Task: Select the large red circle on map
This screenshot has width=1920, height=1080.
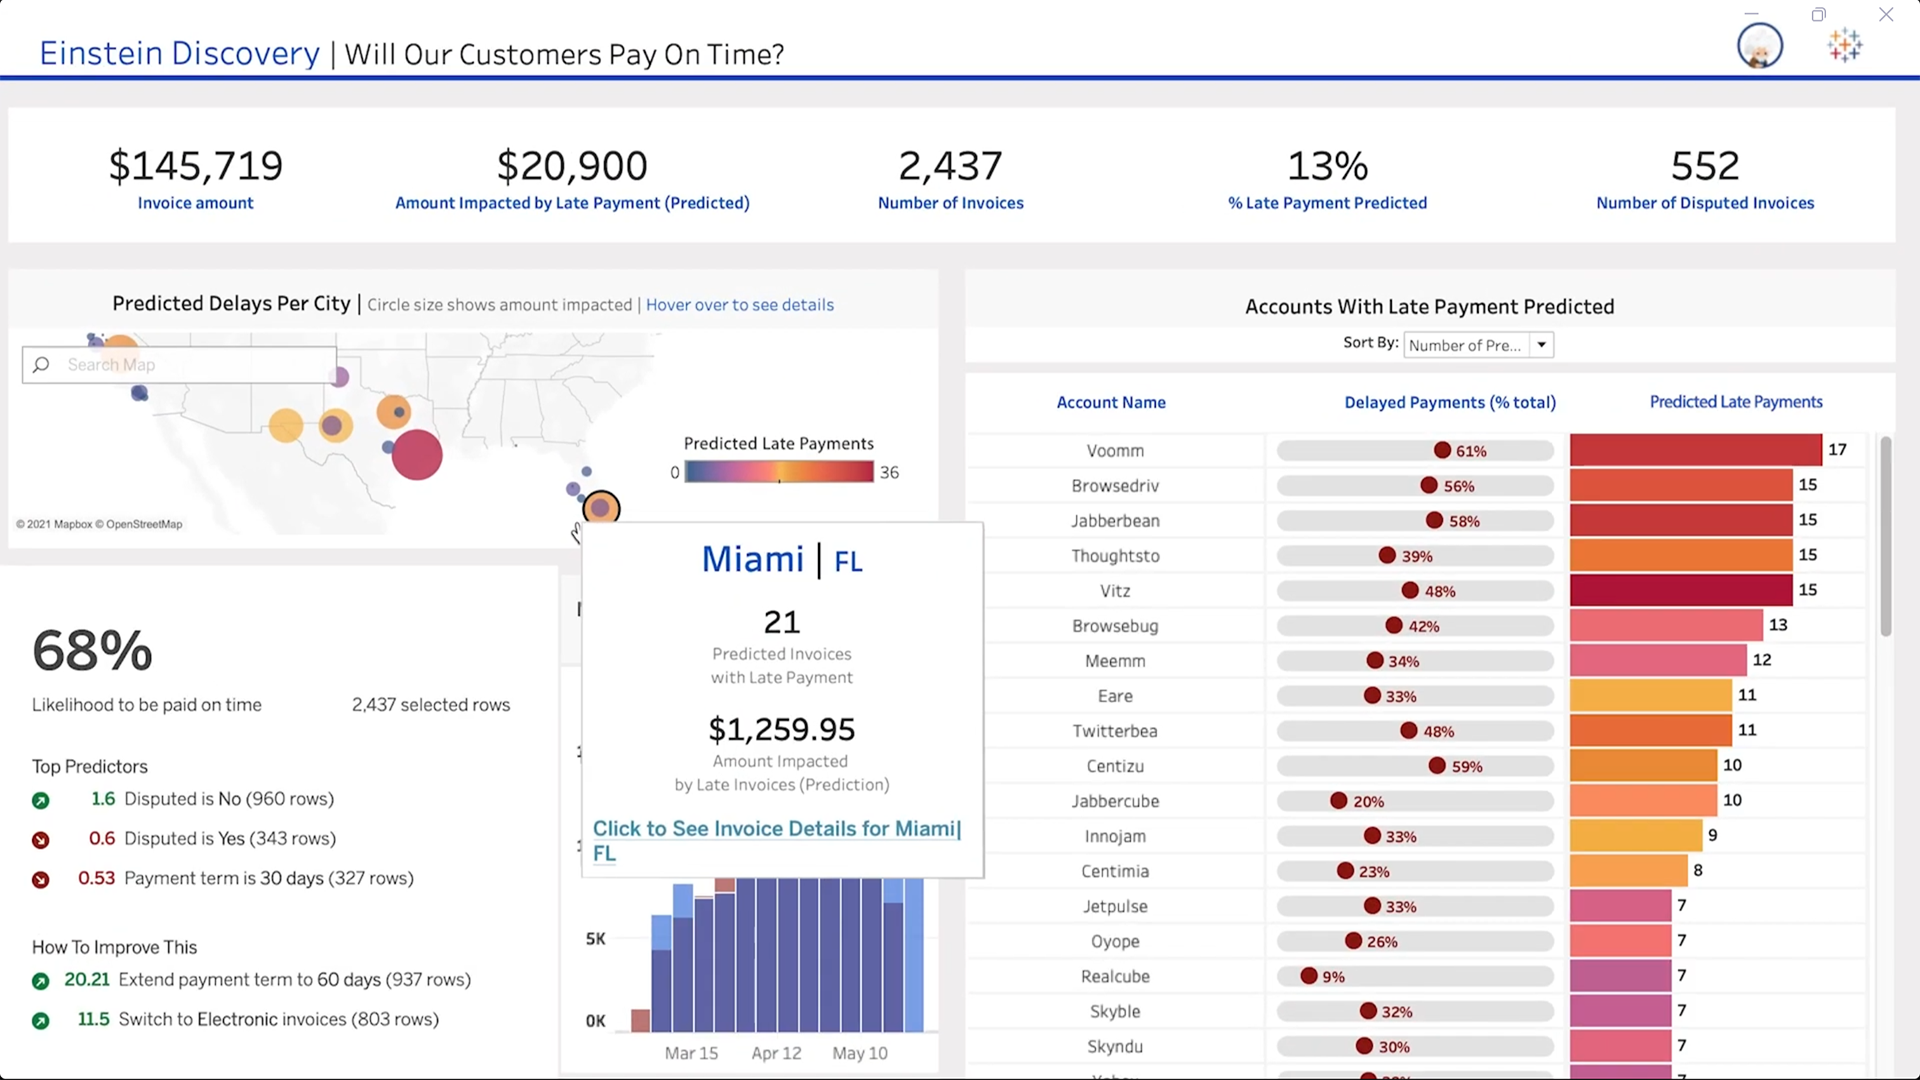Action: [417, 455]
